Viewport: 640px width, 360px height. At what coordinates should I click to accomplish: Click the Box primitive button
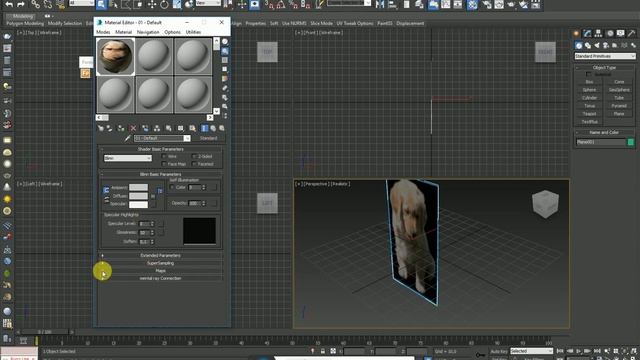coord(589,82)
